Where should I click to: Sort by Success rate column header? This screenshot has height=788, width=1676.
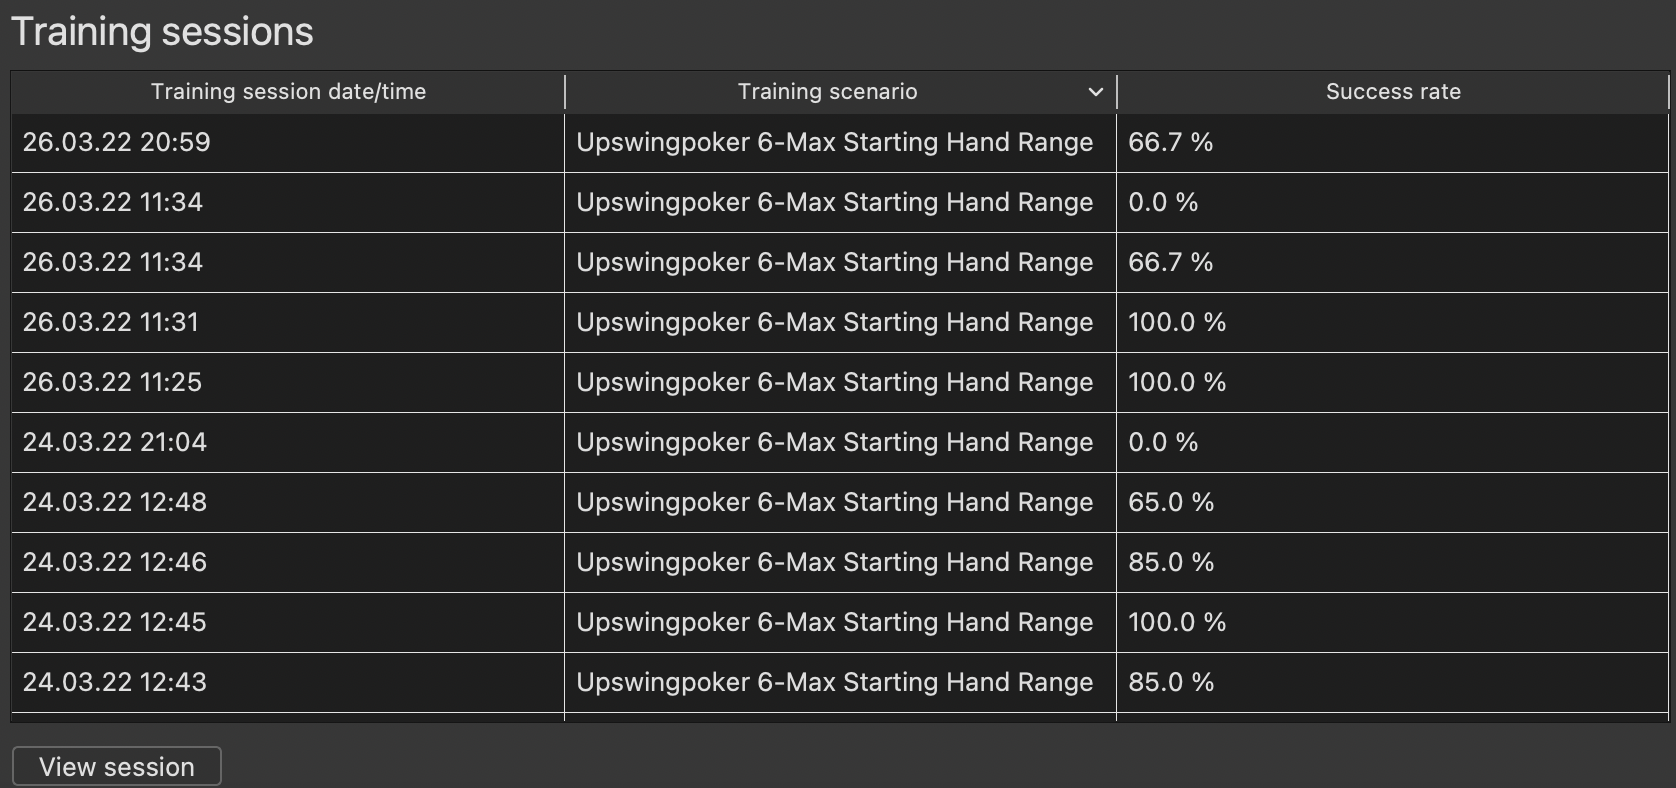click(x=1392, y=92)
